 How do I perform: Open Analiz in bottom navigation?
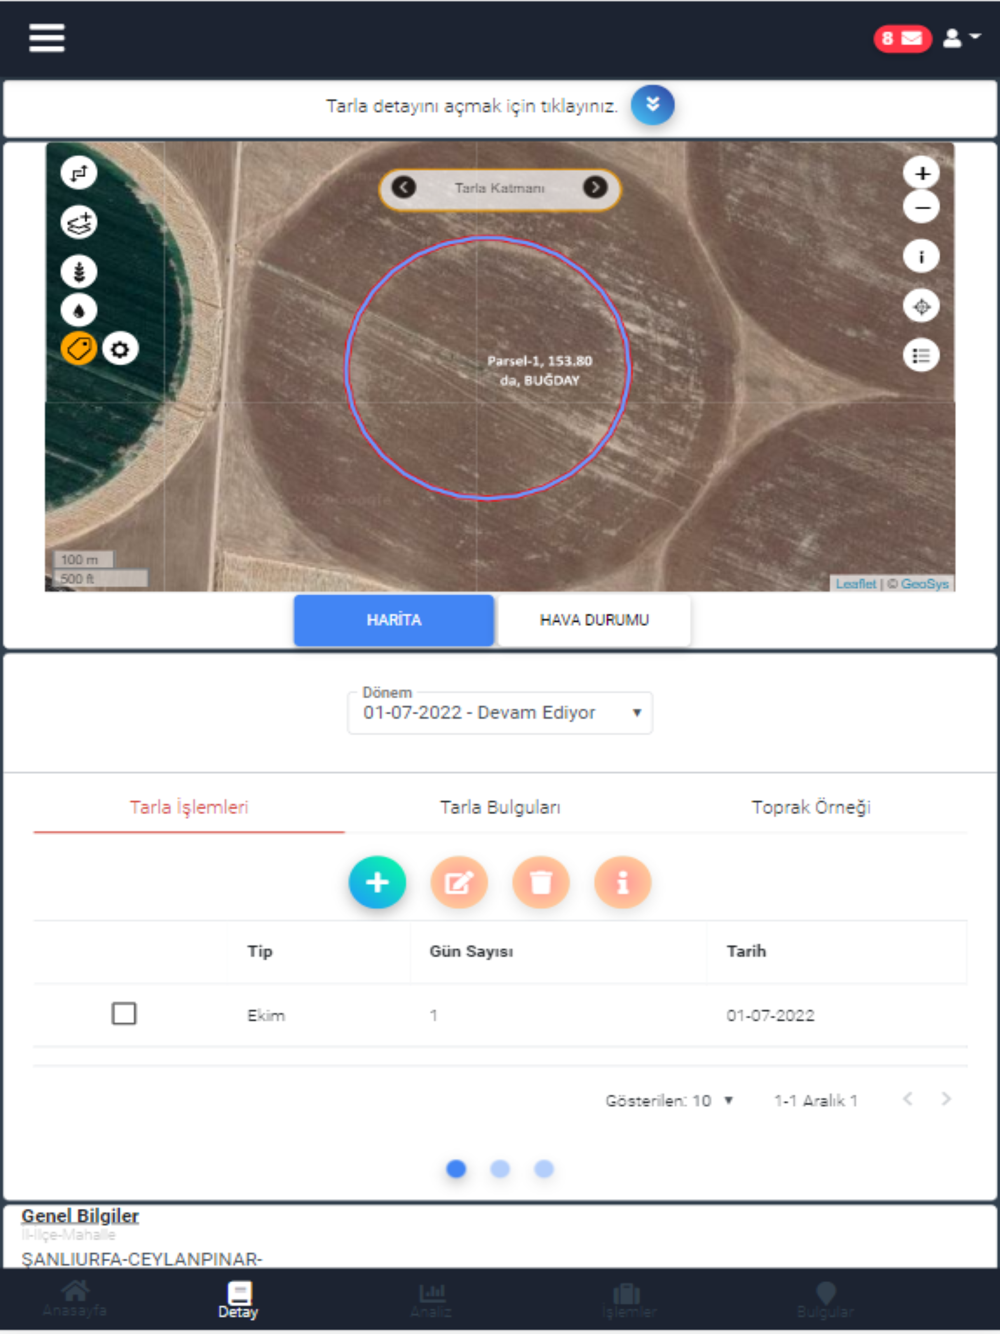pos(431,1300)
